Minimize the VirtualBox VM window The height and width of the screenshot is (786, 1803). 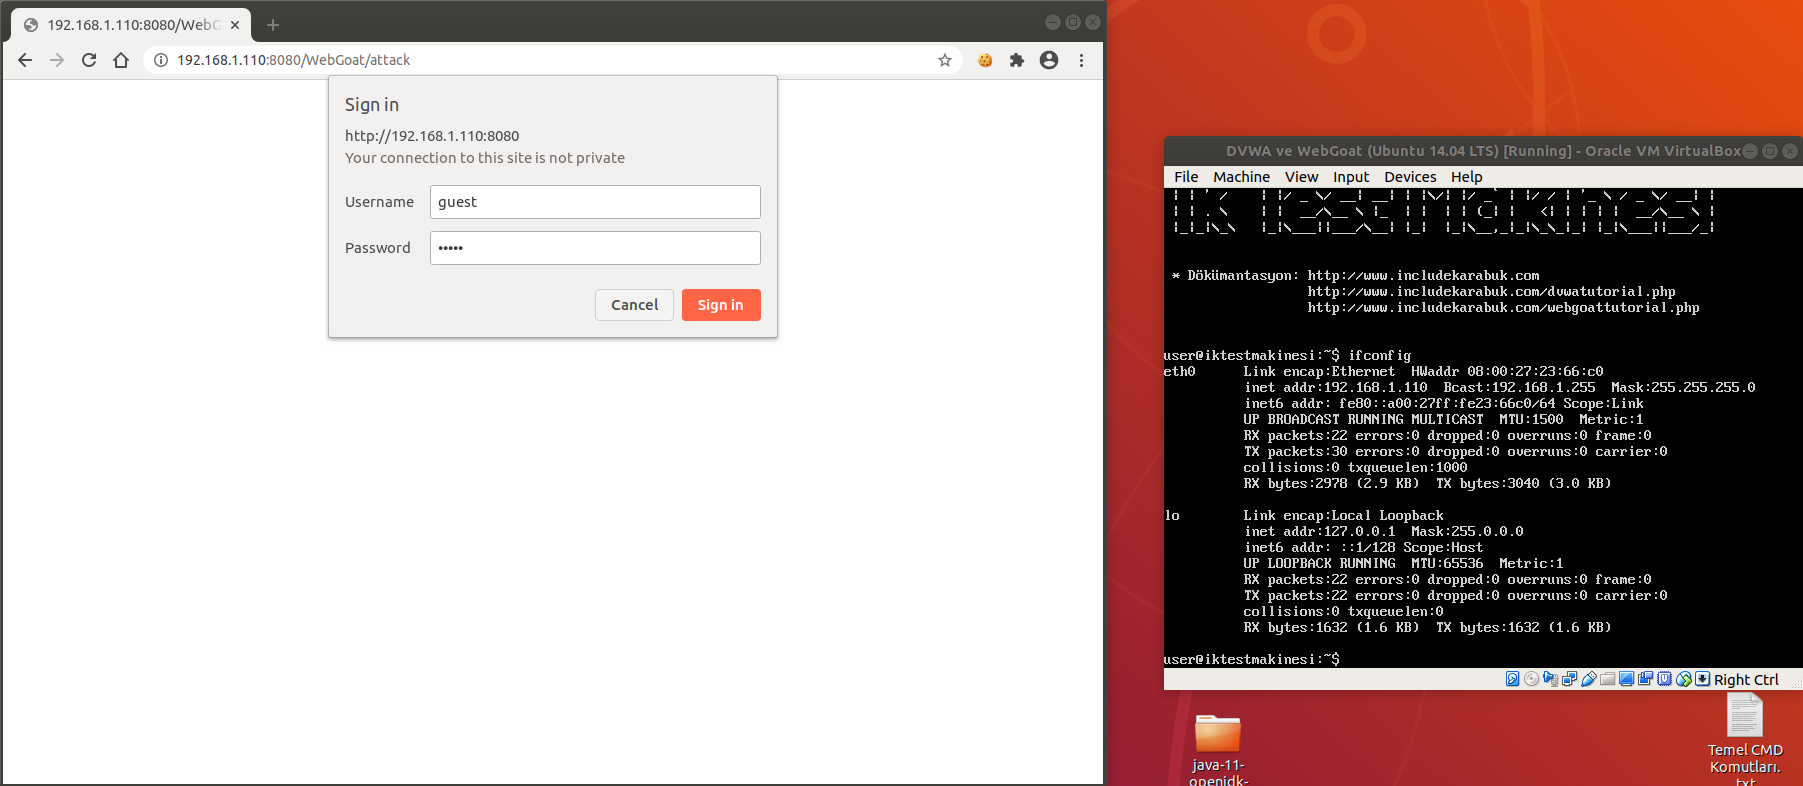1750,151
